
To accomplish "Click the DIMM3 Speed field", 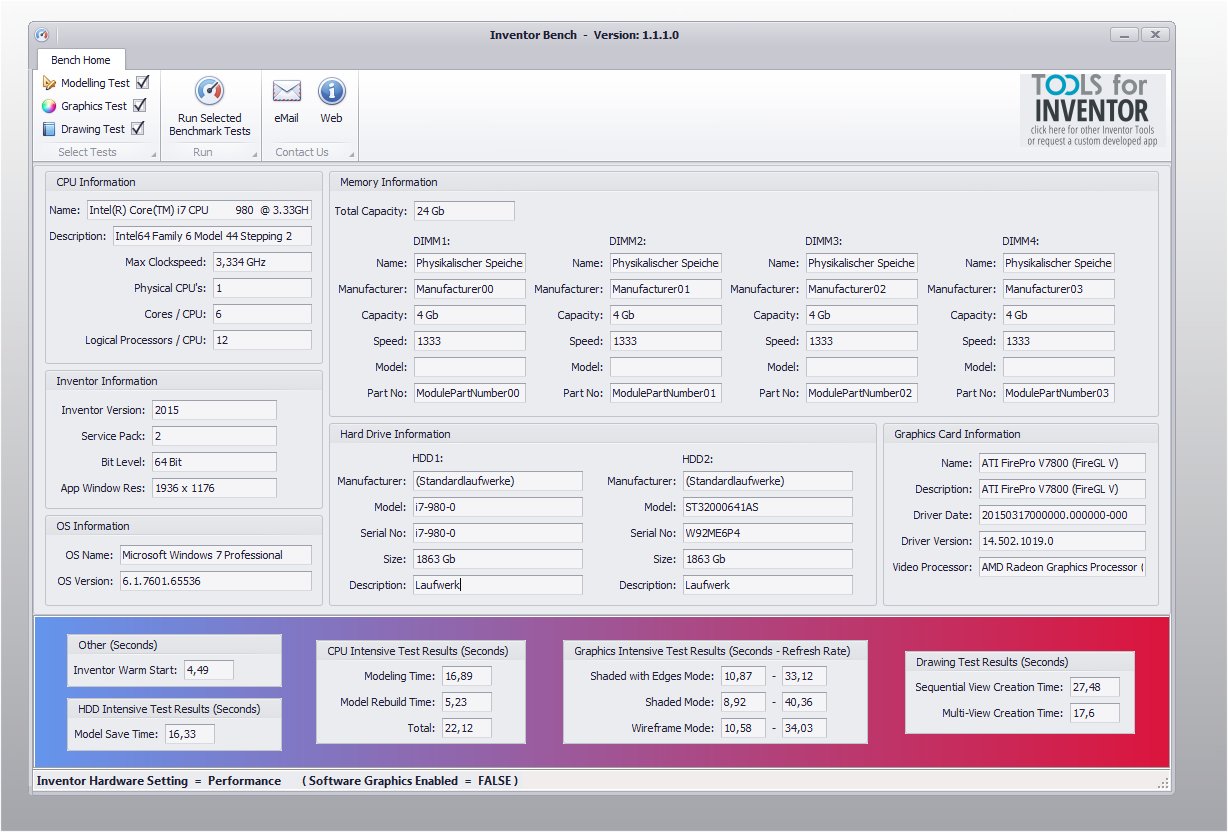I will (862, 341).
